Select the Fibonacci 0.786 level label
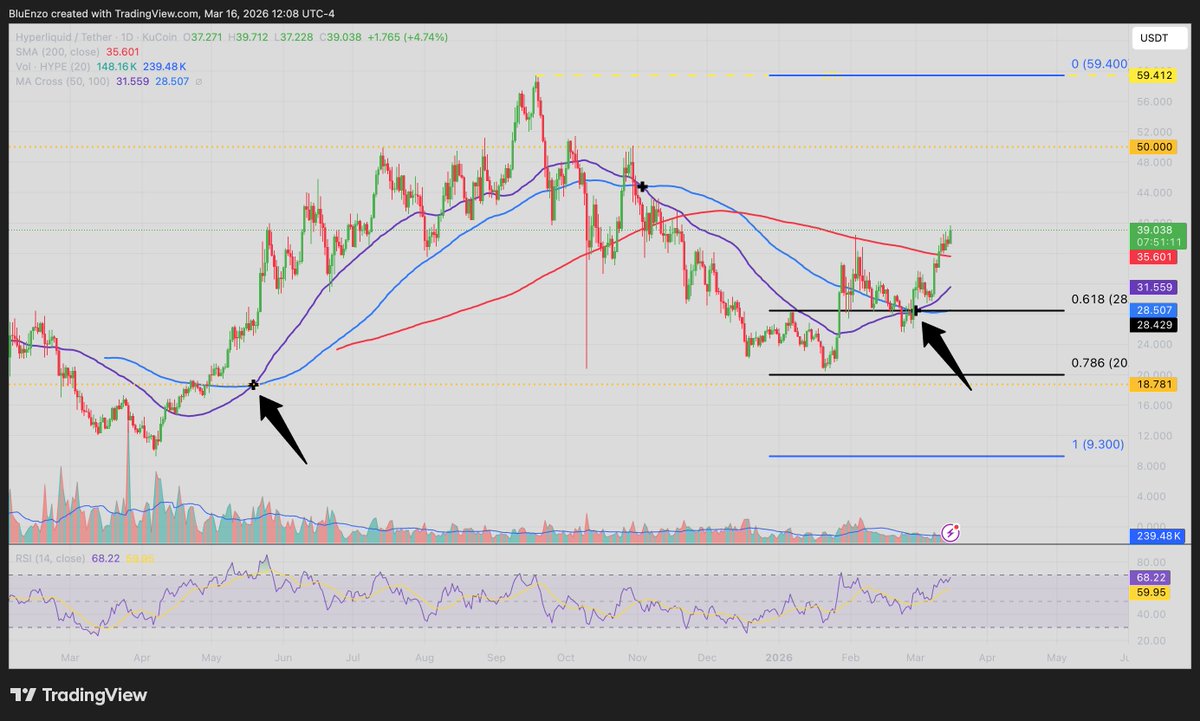 (1097, 363)
